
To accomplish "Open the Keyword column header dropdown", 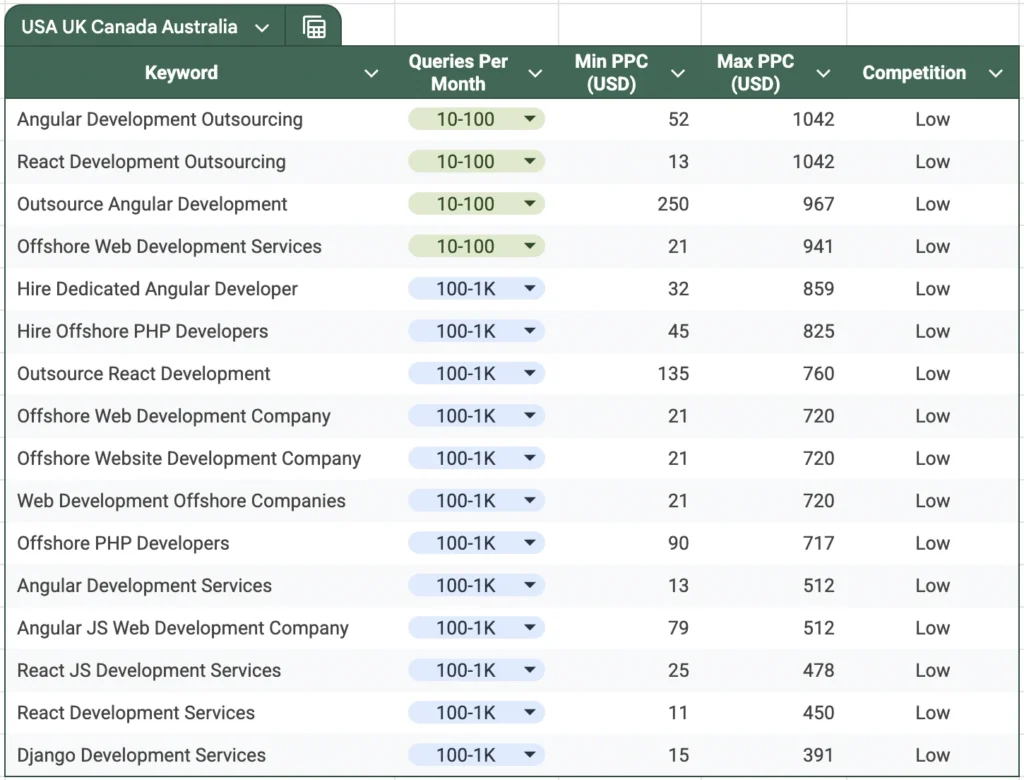I will (x=371, y=73).
